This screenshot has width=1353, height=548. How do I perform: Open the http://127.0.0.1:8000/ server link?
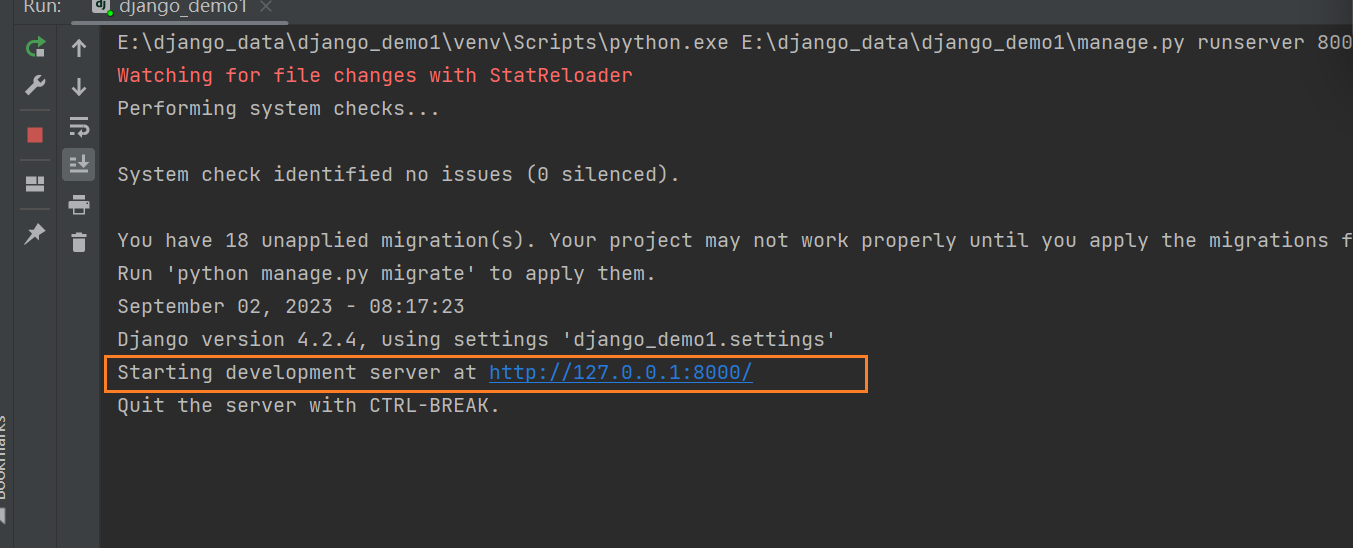coord(620,373)
